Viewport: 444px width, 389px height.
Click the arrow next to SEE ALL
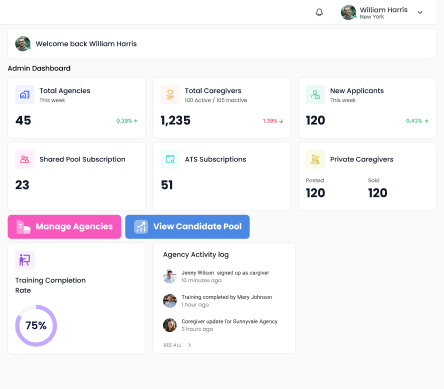[190, 345]
